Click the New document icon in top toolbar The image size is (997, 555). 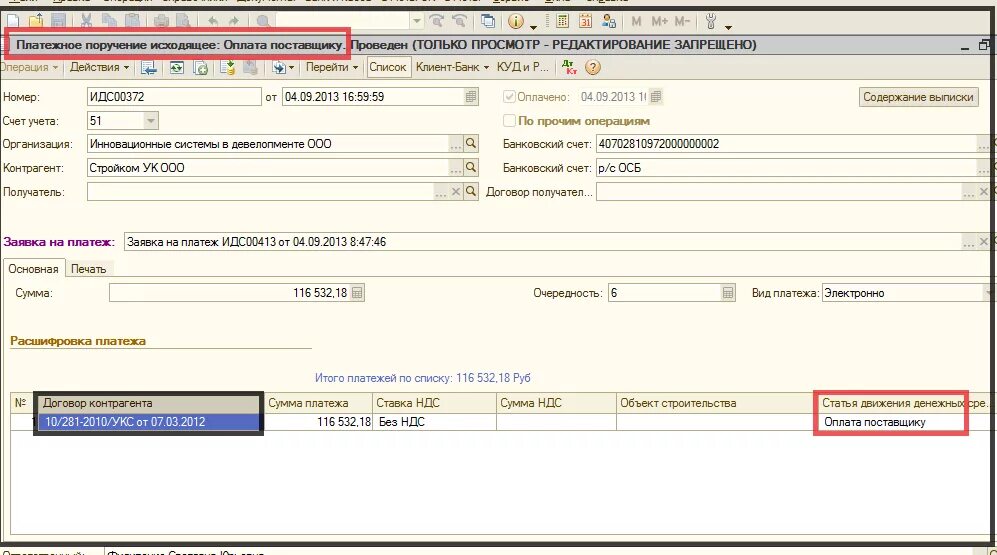(x=13, y=21)
